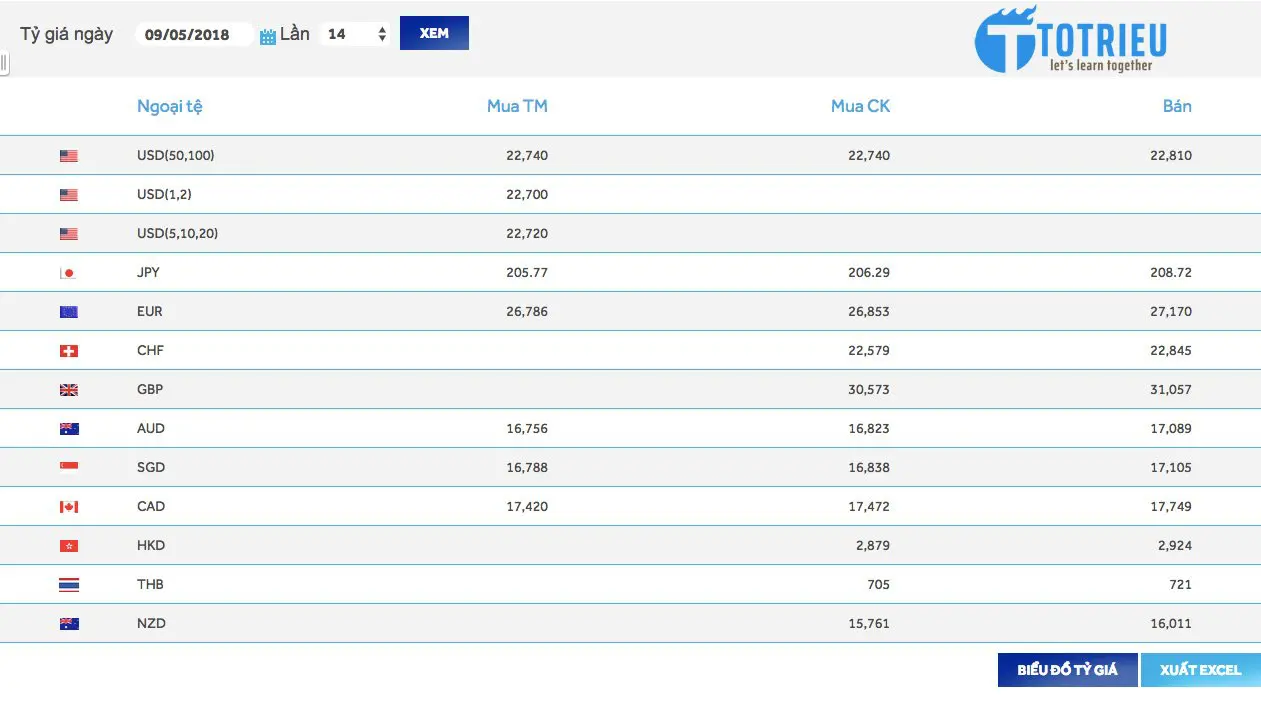The height and width of the screenshot is (713, 1261).
Task: Click the Canadian flag in CAD row
Action: click(x=68, y=507)
